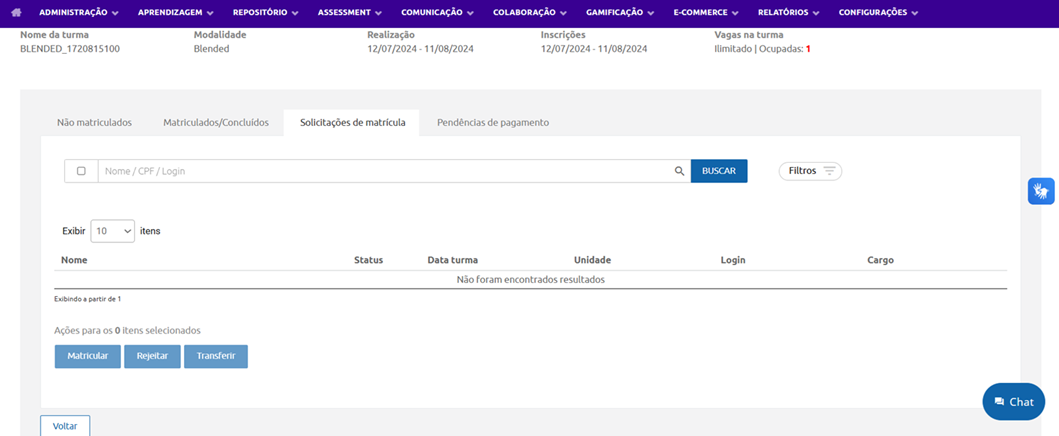Click the Transferir button
Viewport: 1059px width, 436px height.
pyautogui.click(x=216, y=356)
